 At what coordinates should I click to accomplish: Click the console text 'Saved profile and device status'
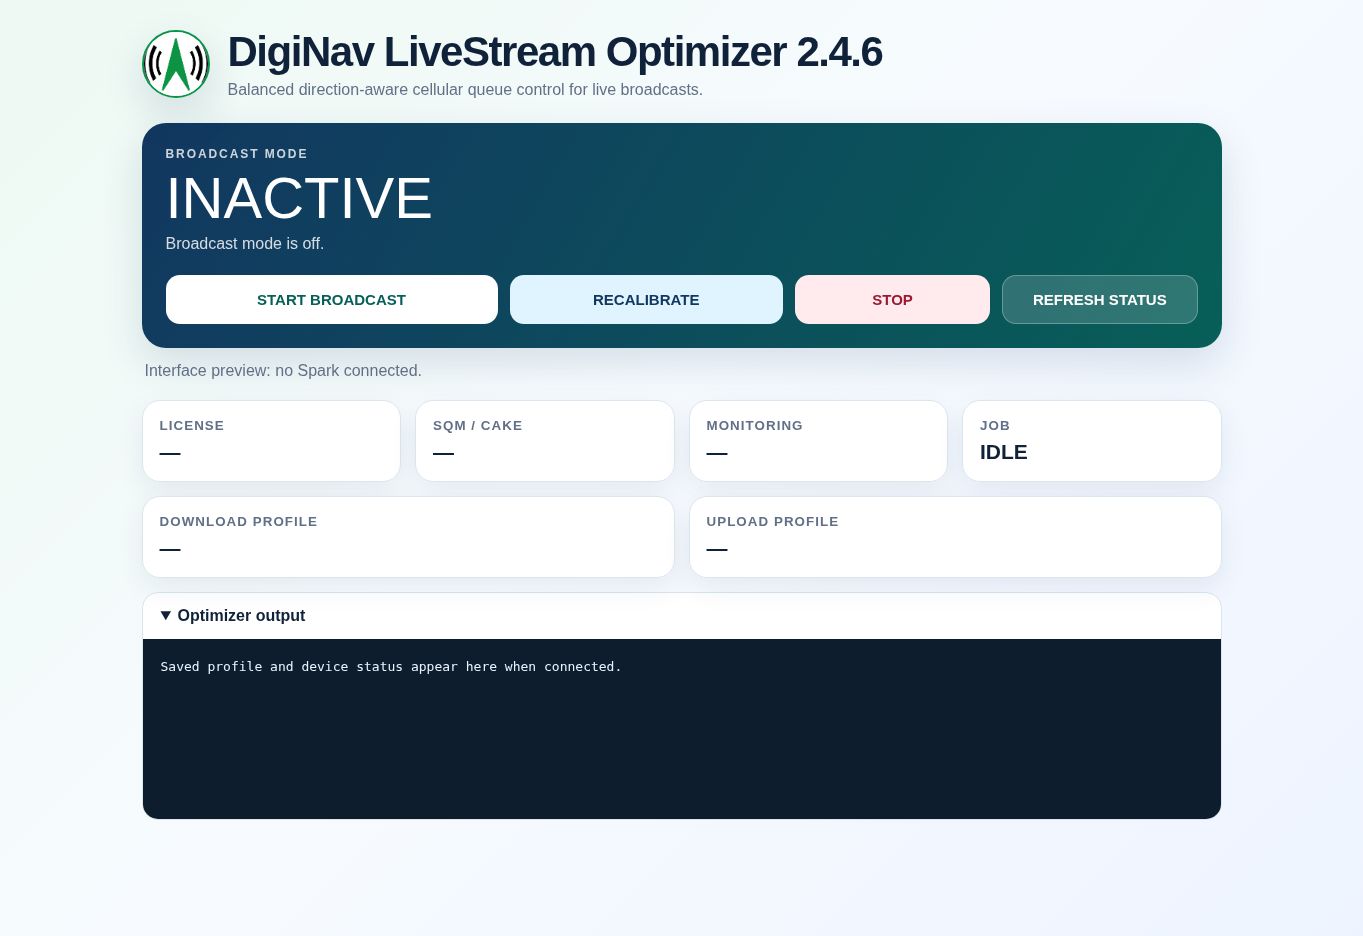click(282, 667)
